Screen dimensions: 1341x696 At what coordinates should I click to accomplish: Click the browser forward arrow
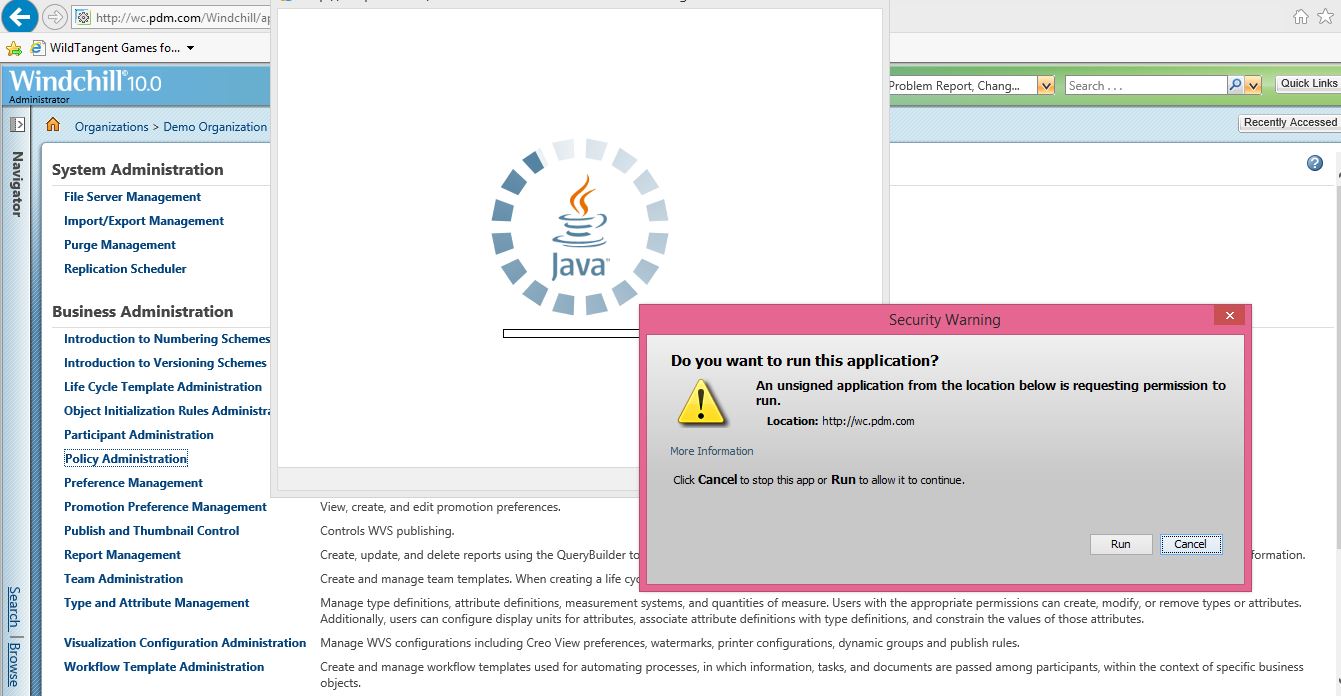click(x=54, y=17)
